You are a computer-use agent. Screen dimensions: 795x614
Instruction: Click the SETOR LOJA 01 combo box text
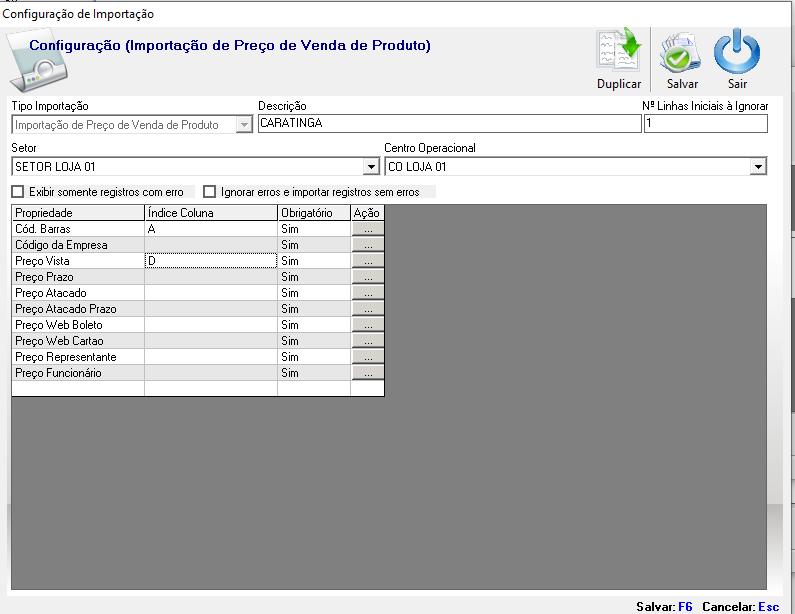[x=55, y=166]
